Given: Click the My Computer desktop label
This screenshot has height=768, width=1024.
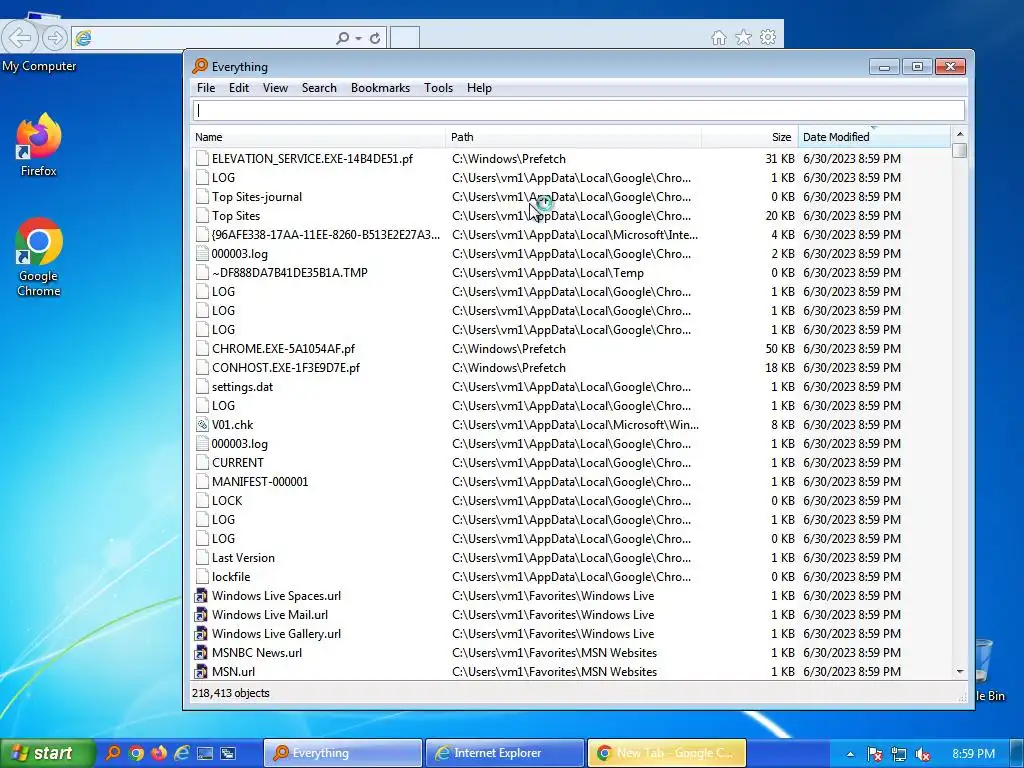Looking at the screenshot, I should 39,66.
